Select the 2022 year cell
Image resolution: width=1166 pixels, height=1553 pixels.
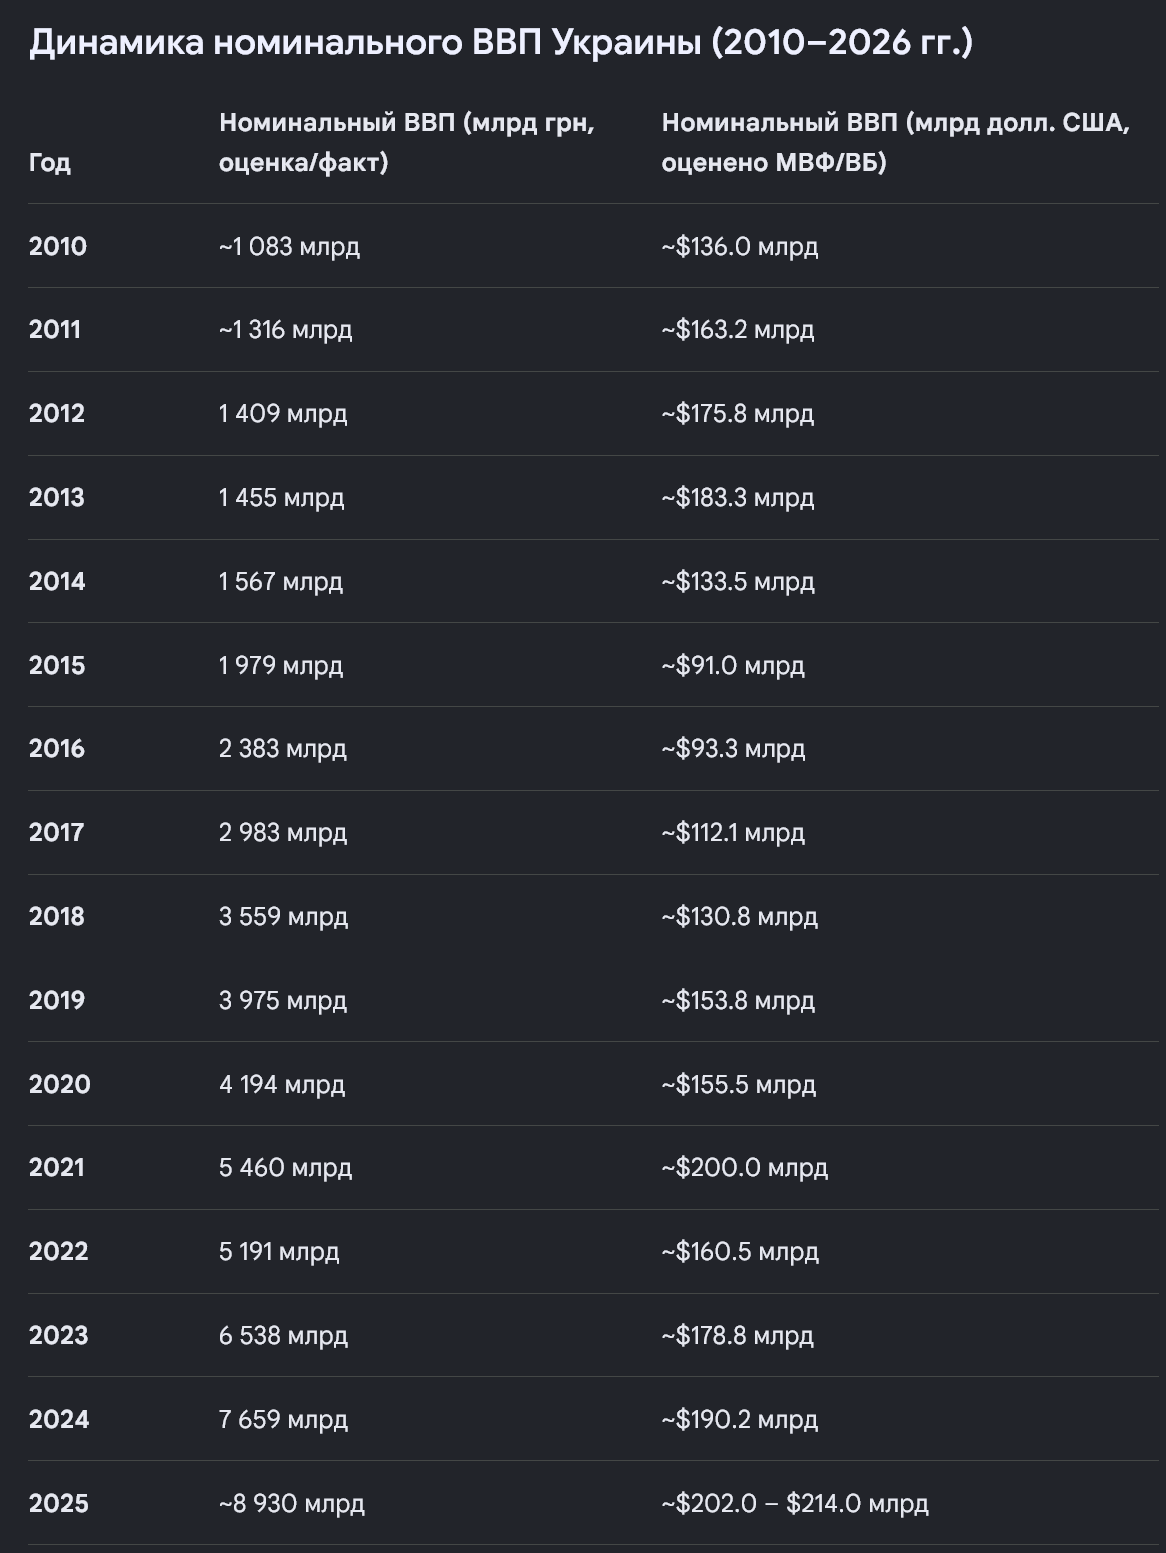point(59,1252)
